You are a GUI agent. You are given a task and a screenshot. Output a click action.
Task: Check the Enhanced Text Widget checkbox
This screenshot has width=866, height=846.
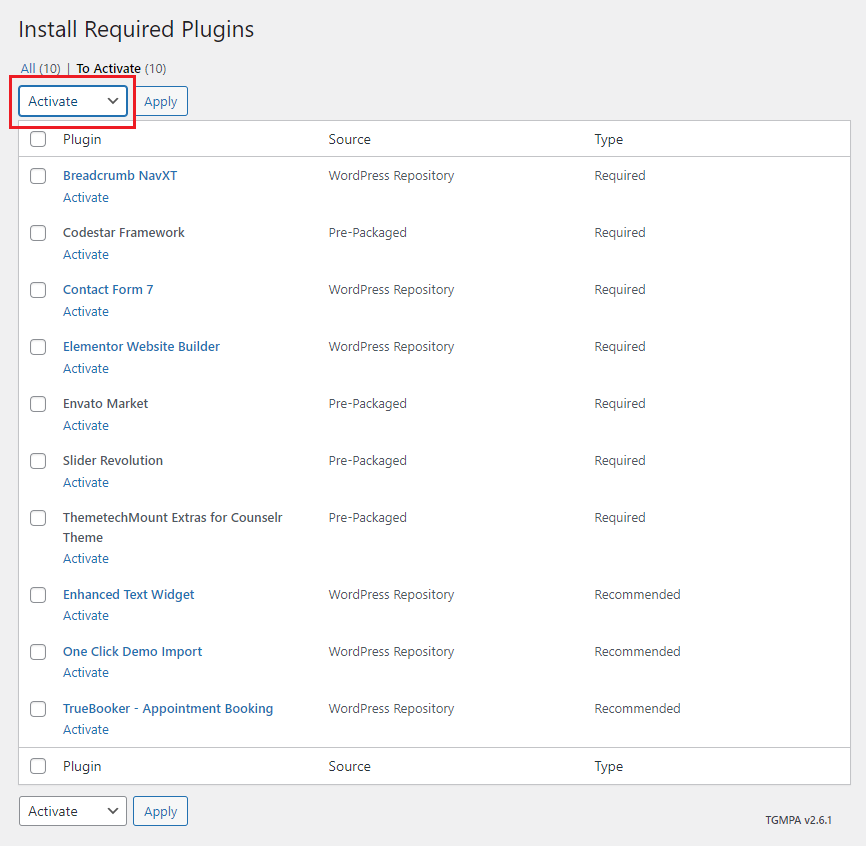38,595
